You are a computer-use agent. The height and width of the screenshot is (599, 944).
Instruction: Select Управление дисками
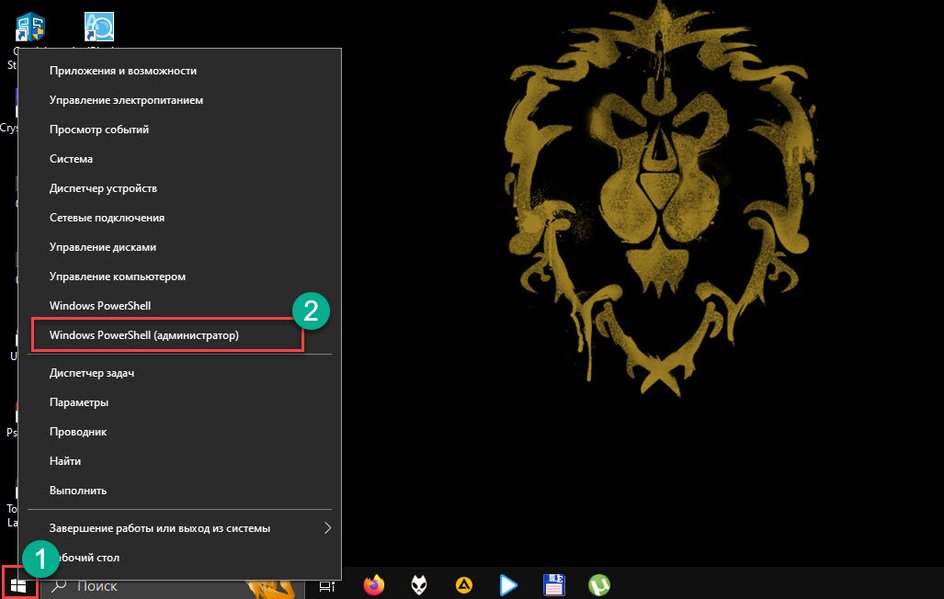pyautogui.click(x=179, y=247)
